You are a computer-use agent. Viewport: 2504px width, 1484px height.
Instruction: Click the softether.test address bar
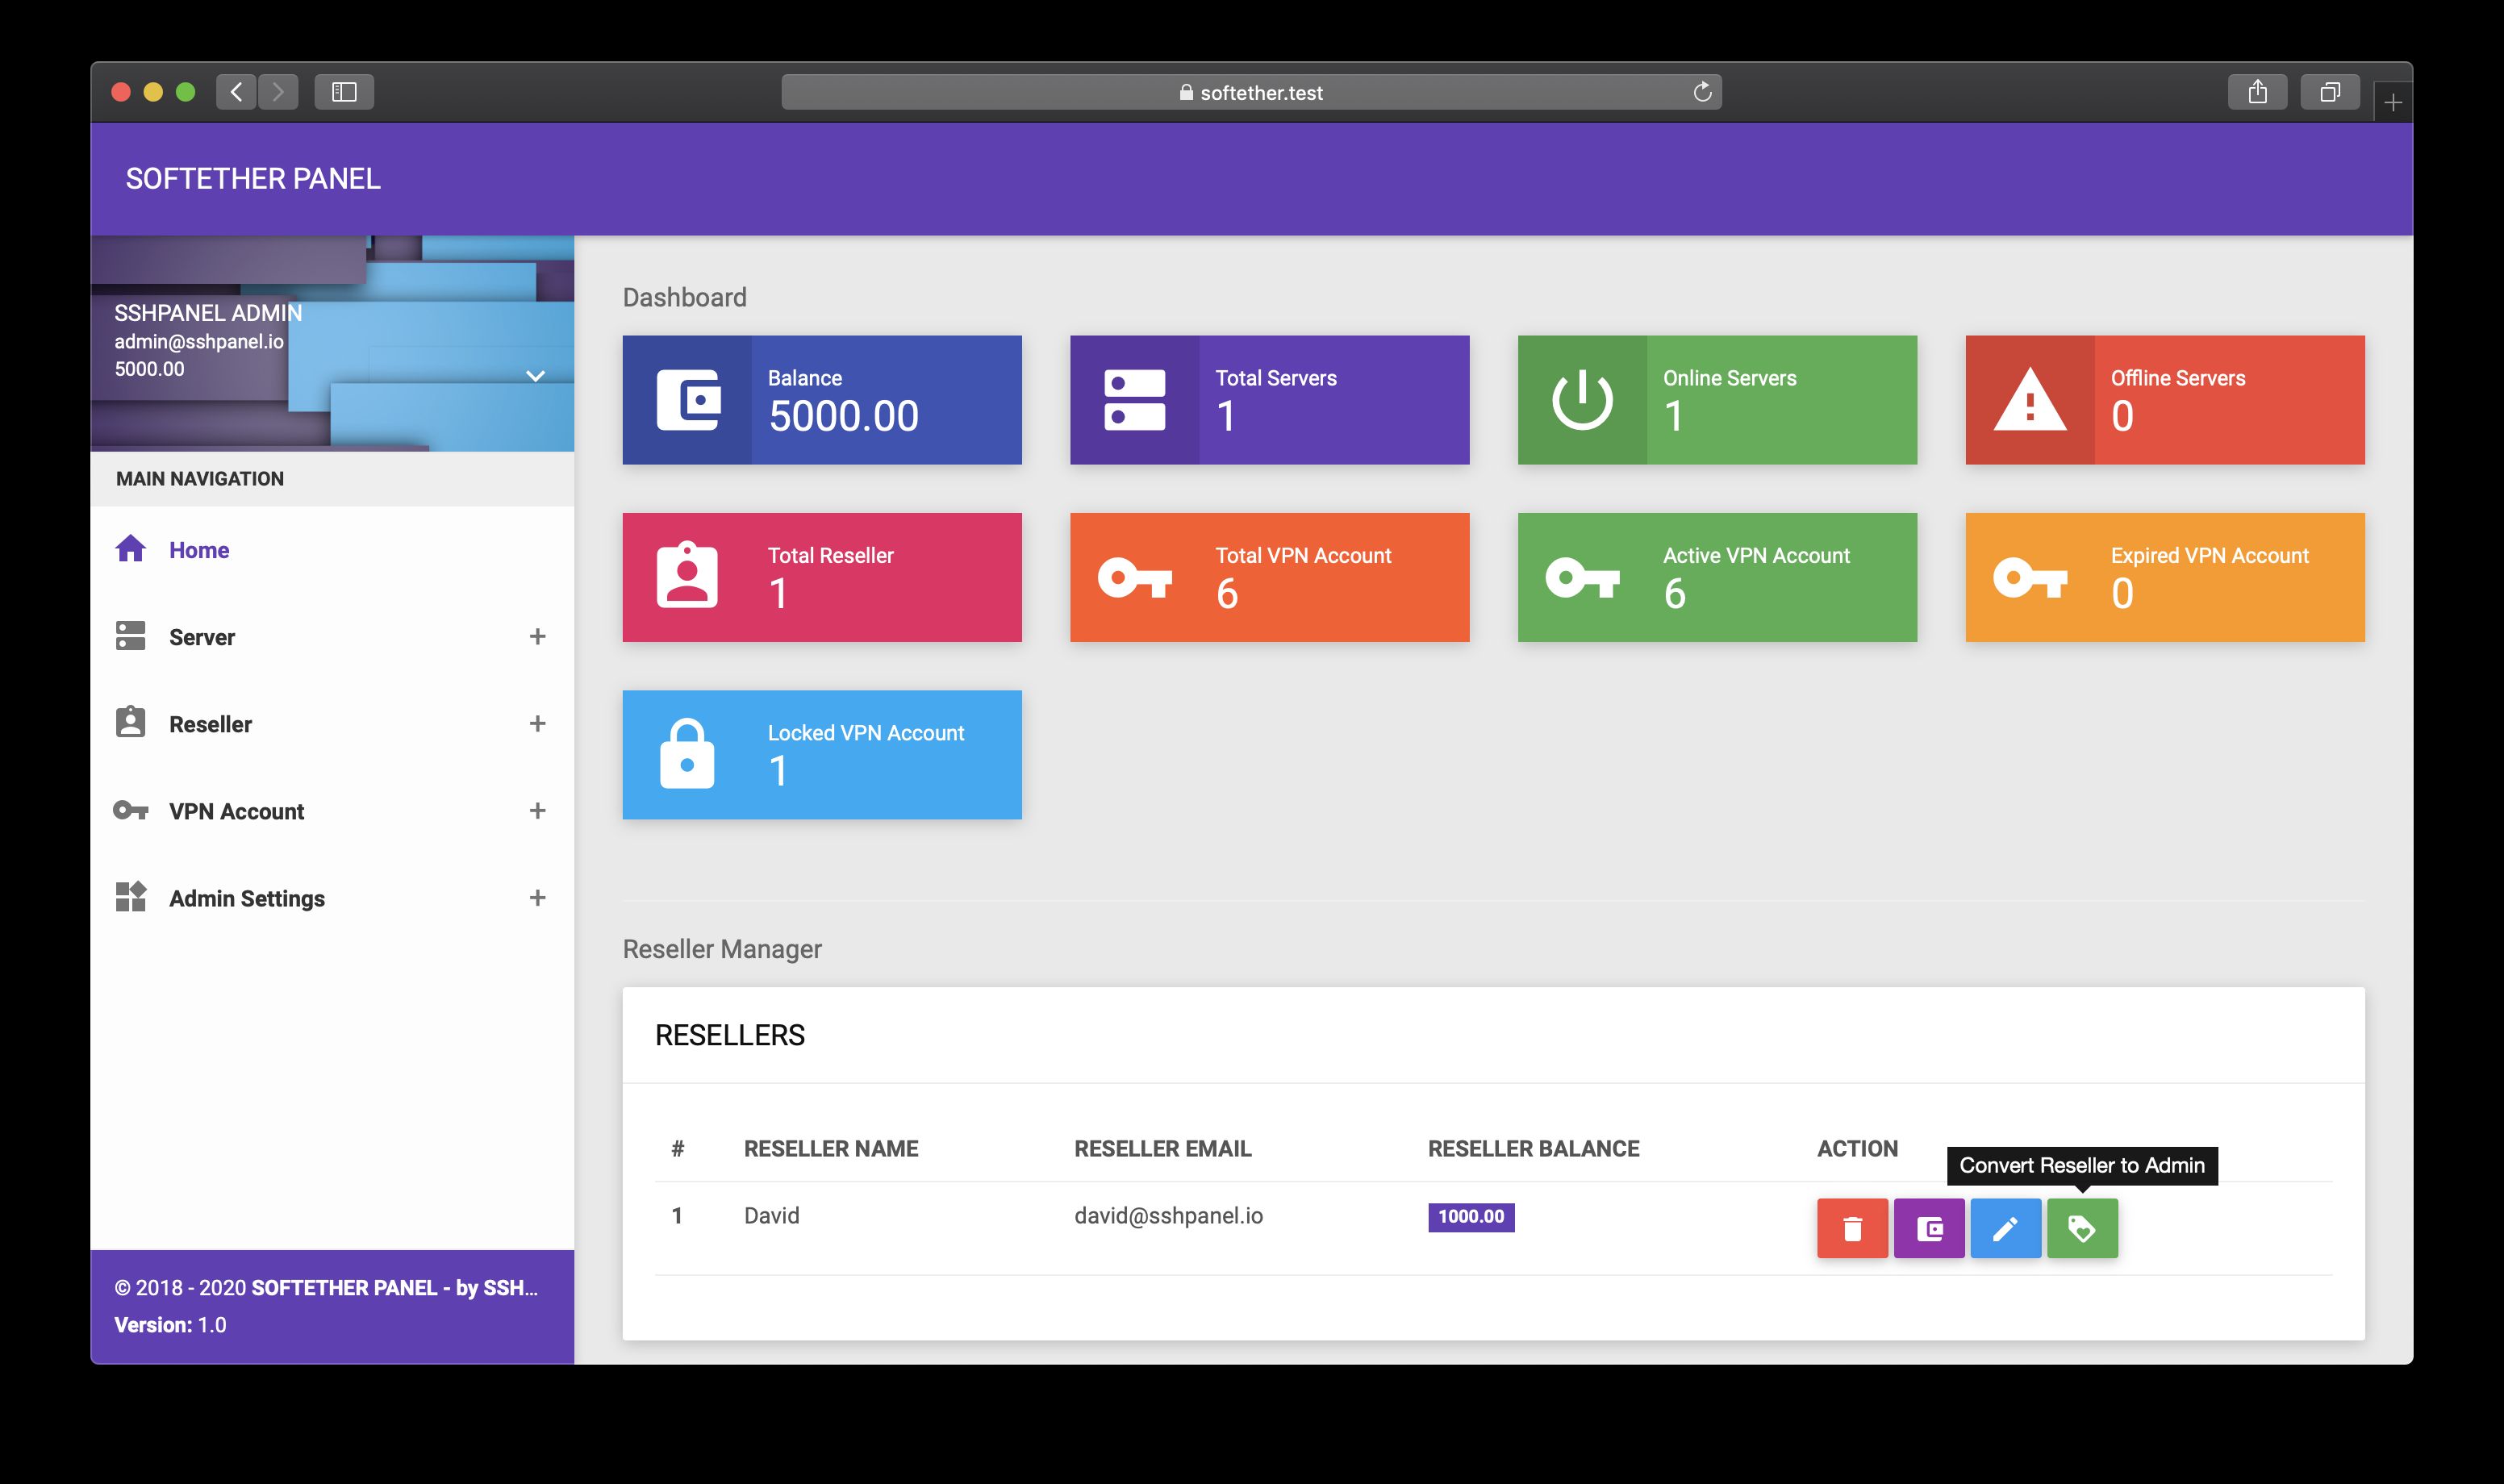(1250, 93)
